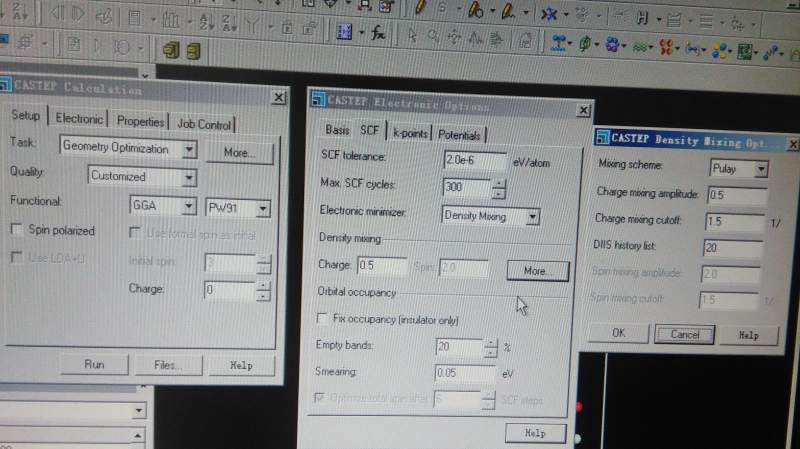The width and height of the screenshot is (800, 449).
Task: Click the Run button
Action: 94,364
